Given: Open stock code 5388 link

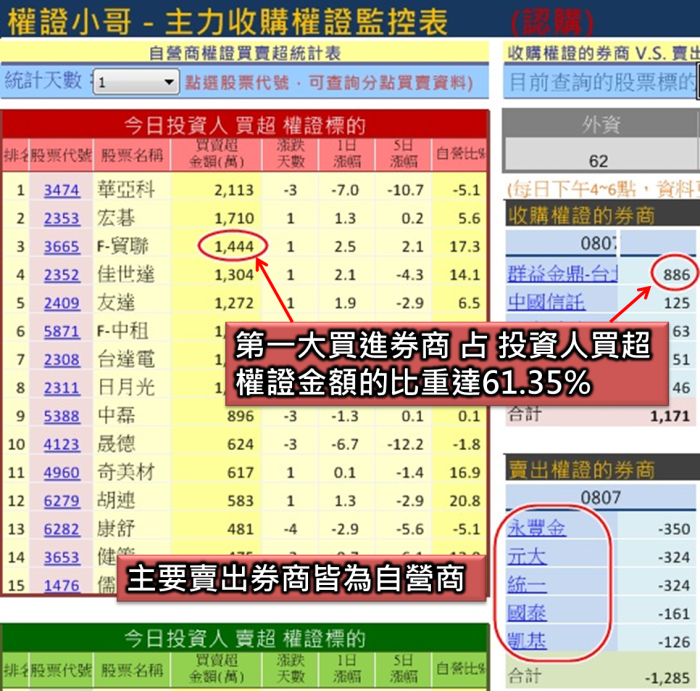Looking at the screenshot, I should tap(62, 416).
